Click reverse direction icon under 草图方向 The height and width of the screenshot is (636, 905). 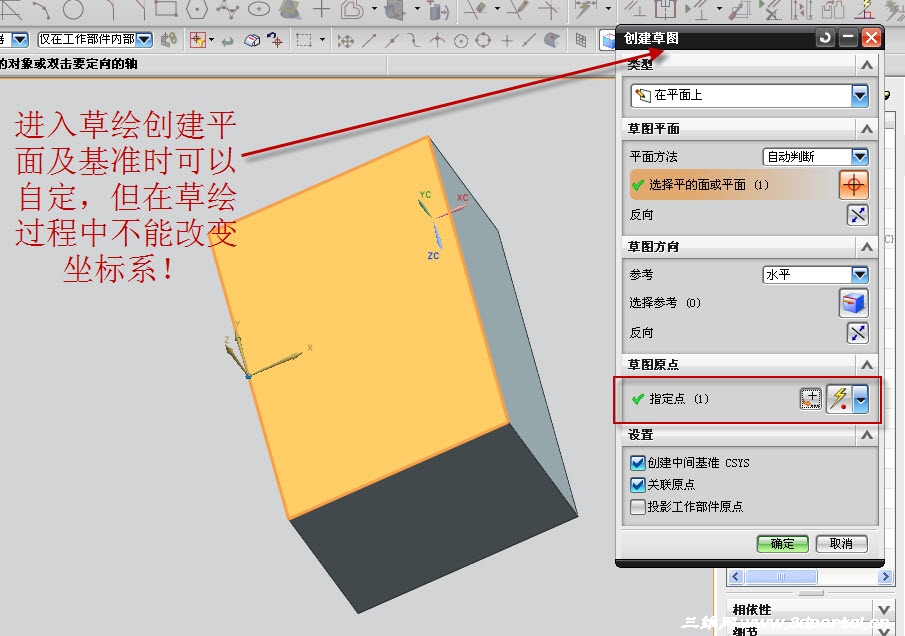858,332
